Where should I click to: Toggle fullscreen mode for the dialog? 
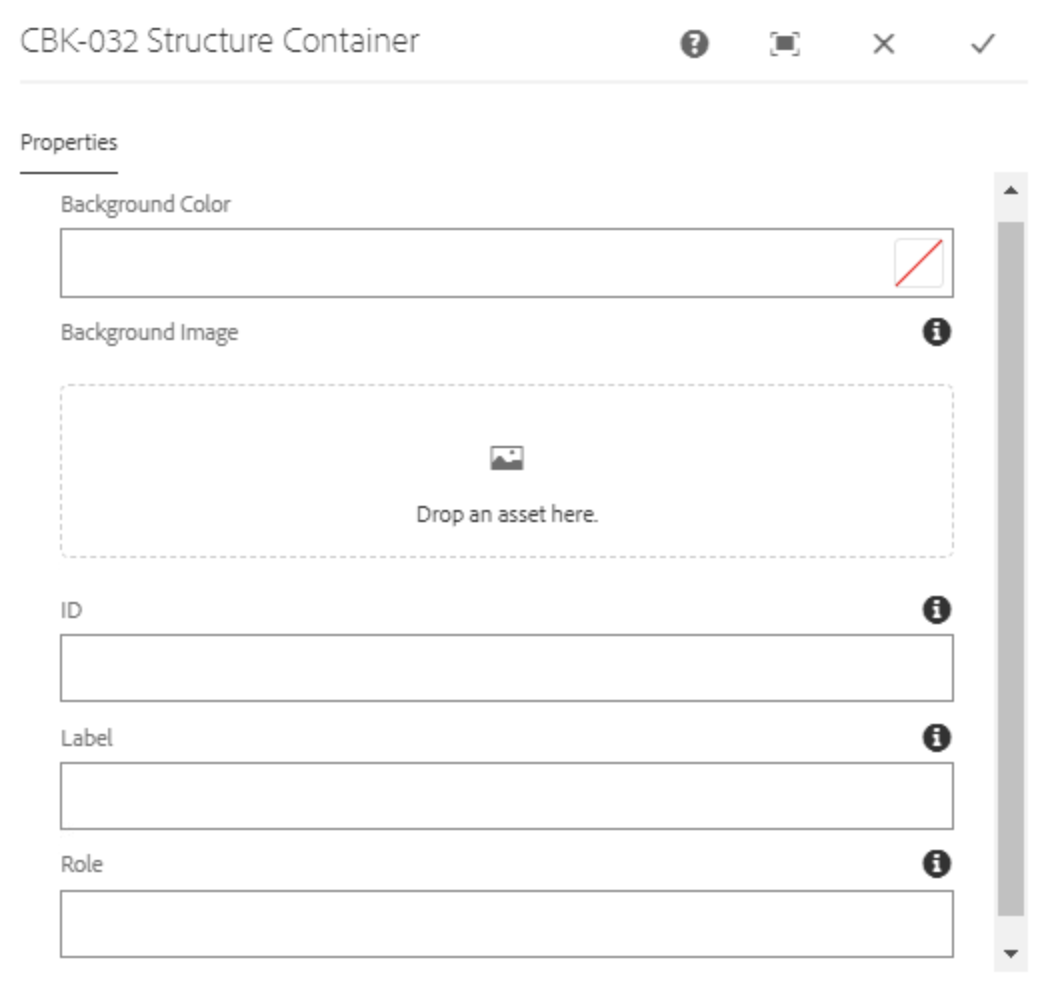(785, 44)
